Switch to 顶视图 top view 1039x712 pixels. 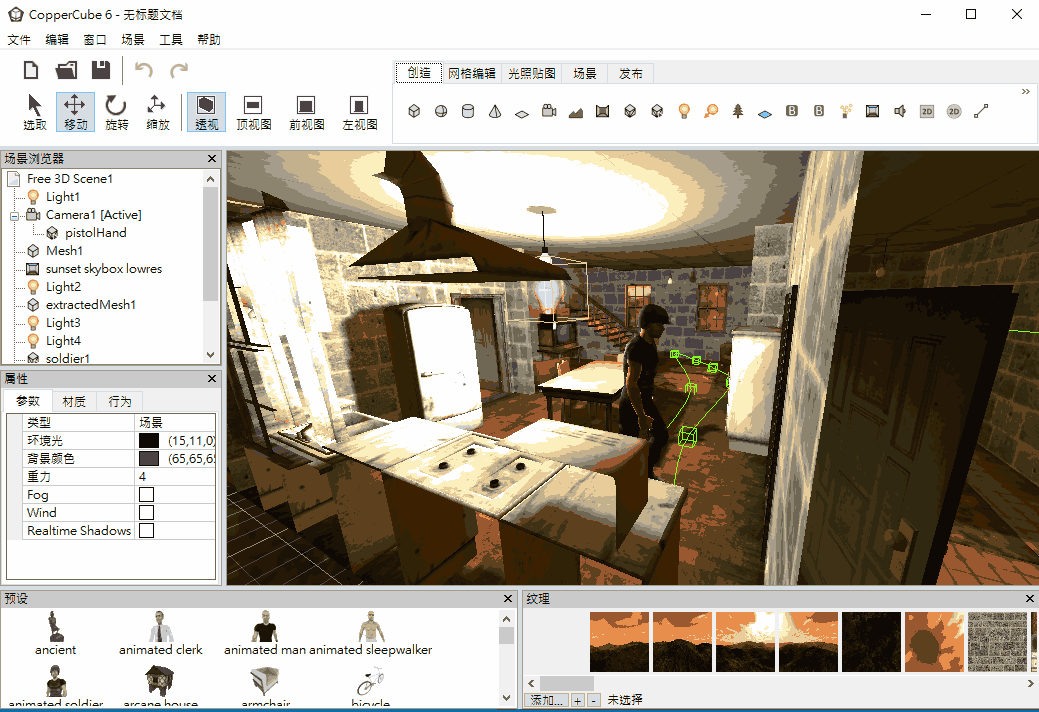pos(253,111)
